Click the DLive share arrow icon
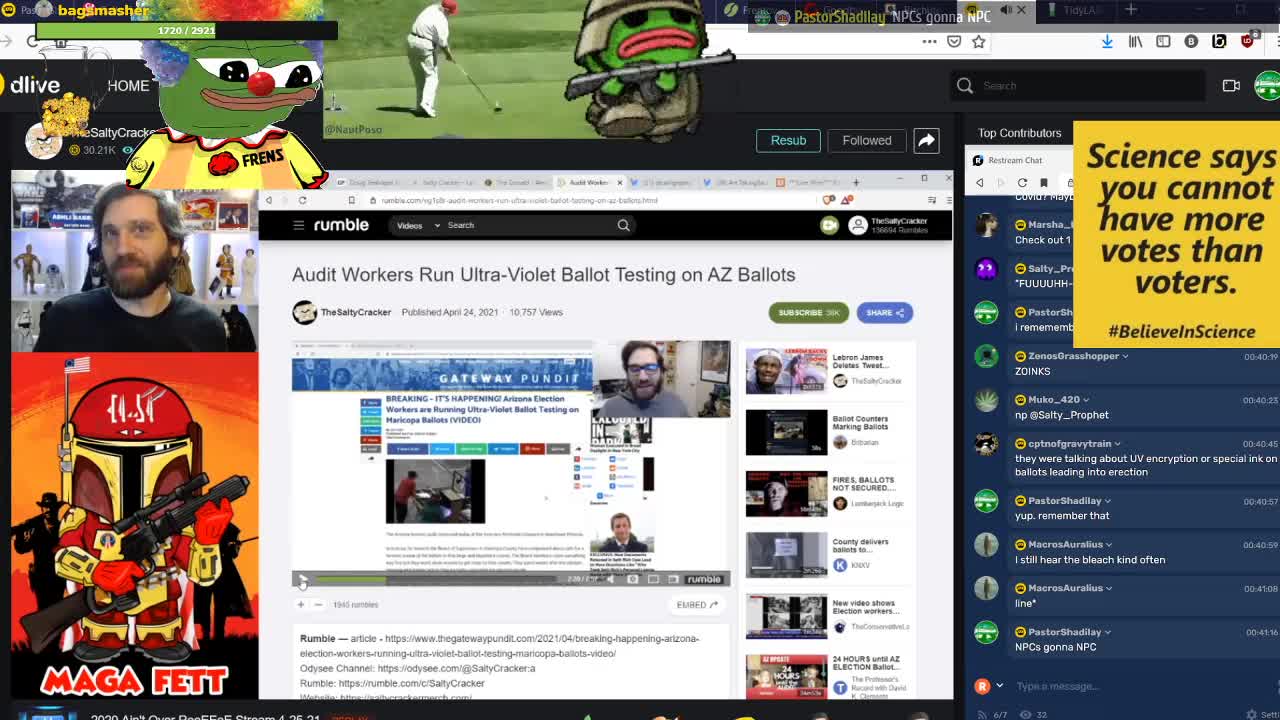 (926, 140)
